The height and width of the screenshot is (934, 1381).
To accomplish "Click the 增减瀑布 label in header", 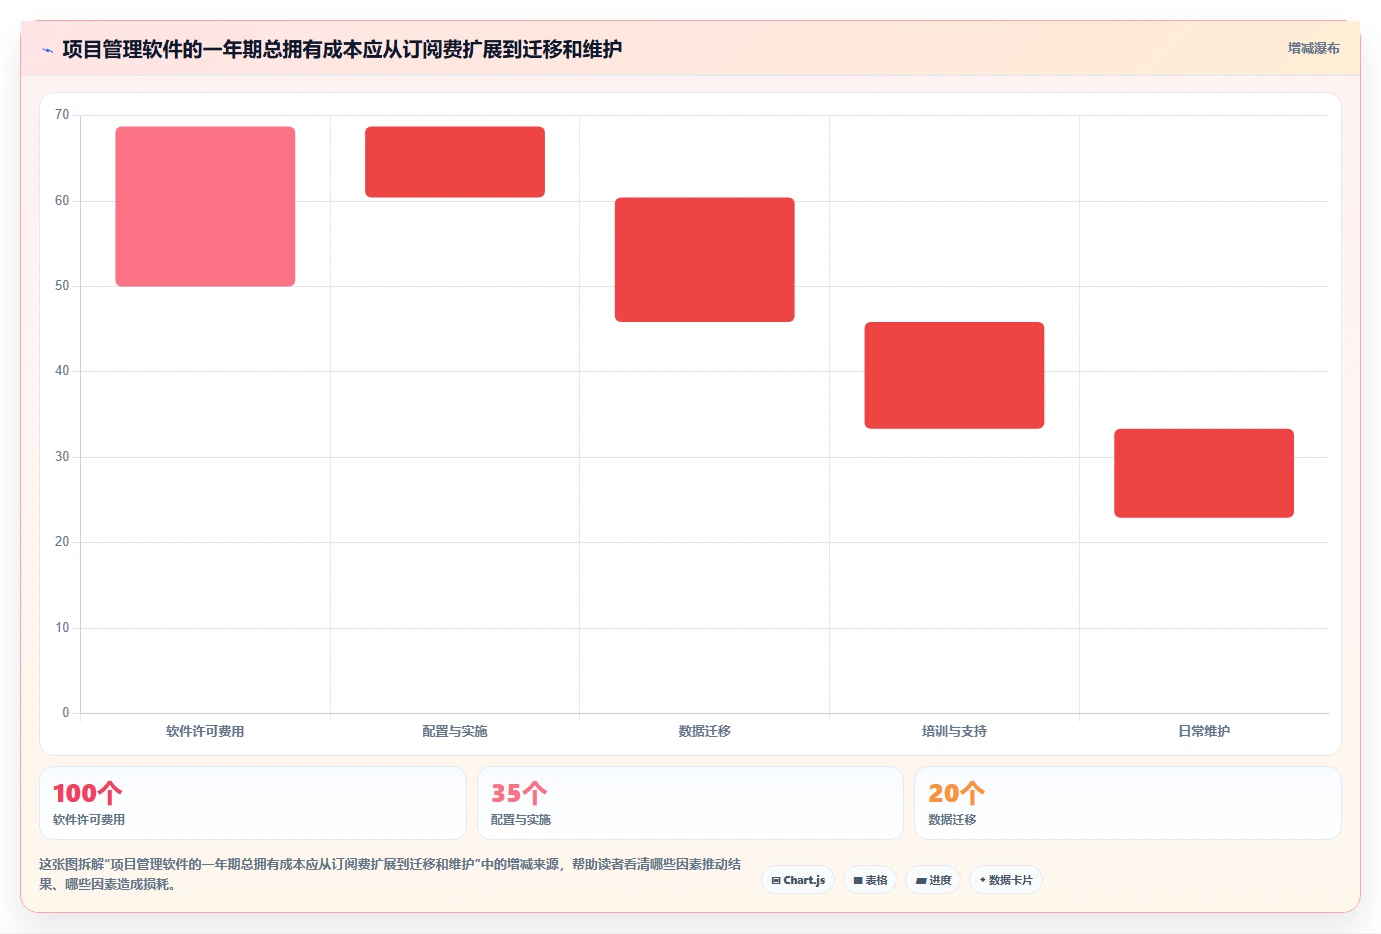I will (x=1313, y=48).
